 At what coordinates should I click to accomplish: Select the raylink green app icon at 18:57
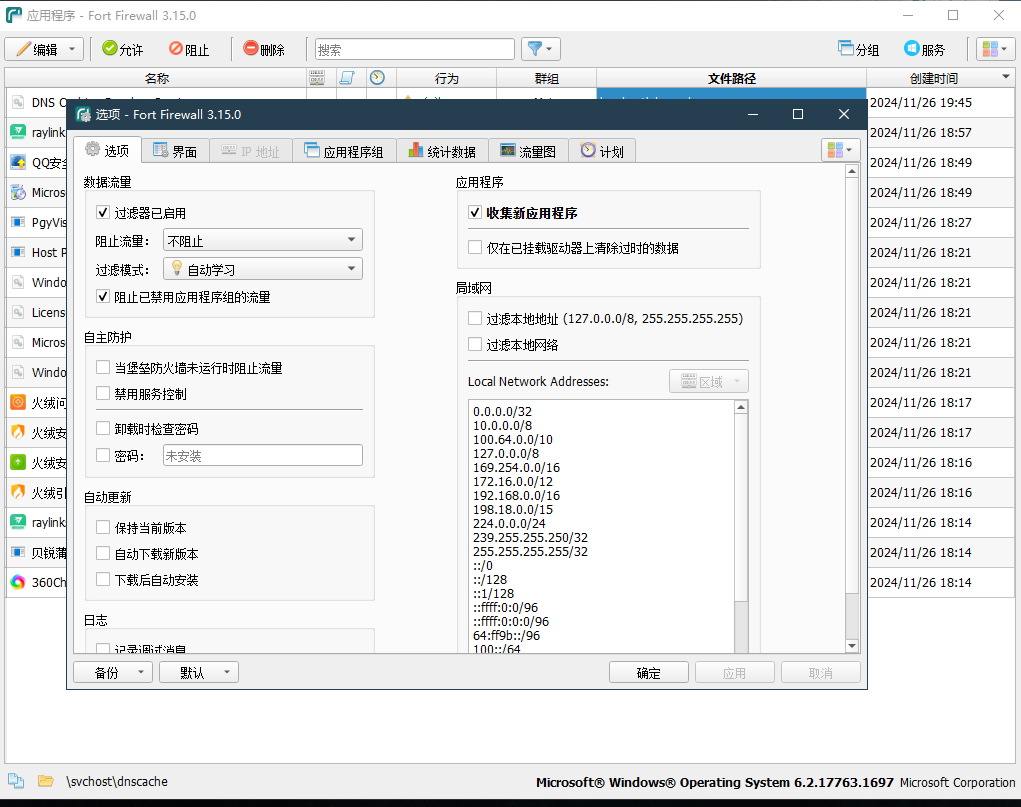coord(18,132)
